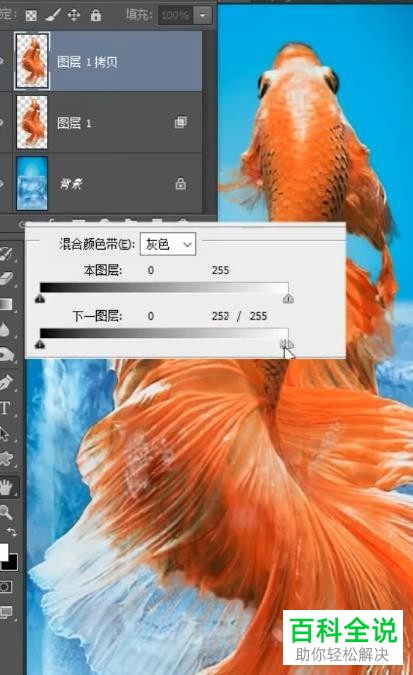Select the Type tool
Screen dimensions: 413x675
[5, 408]
